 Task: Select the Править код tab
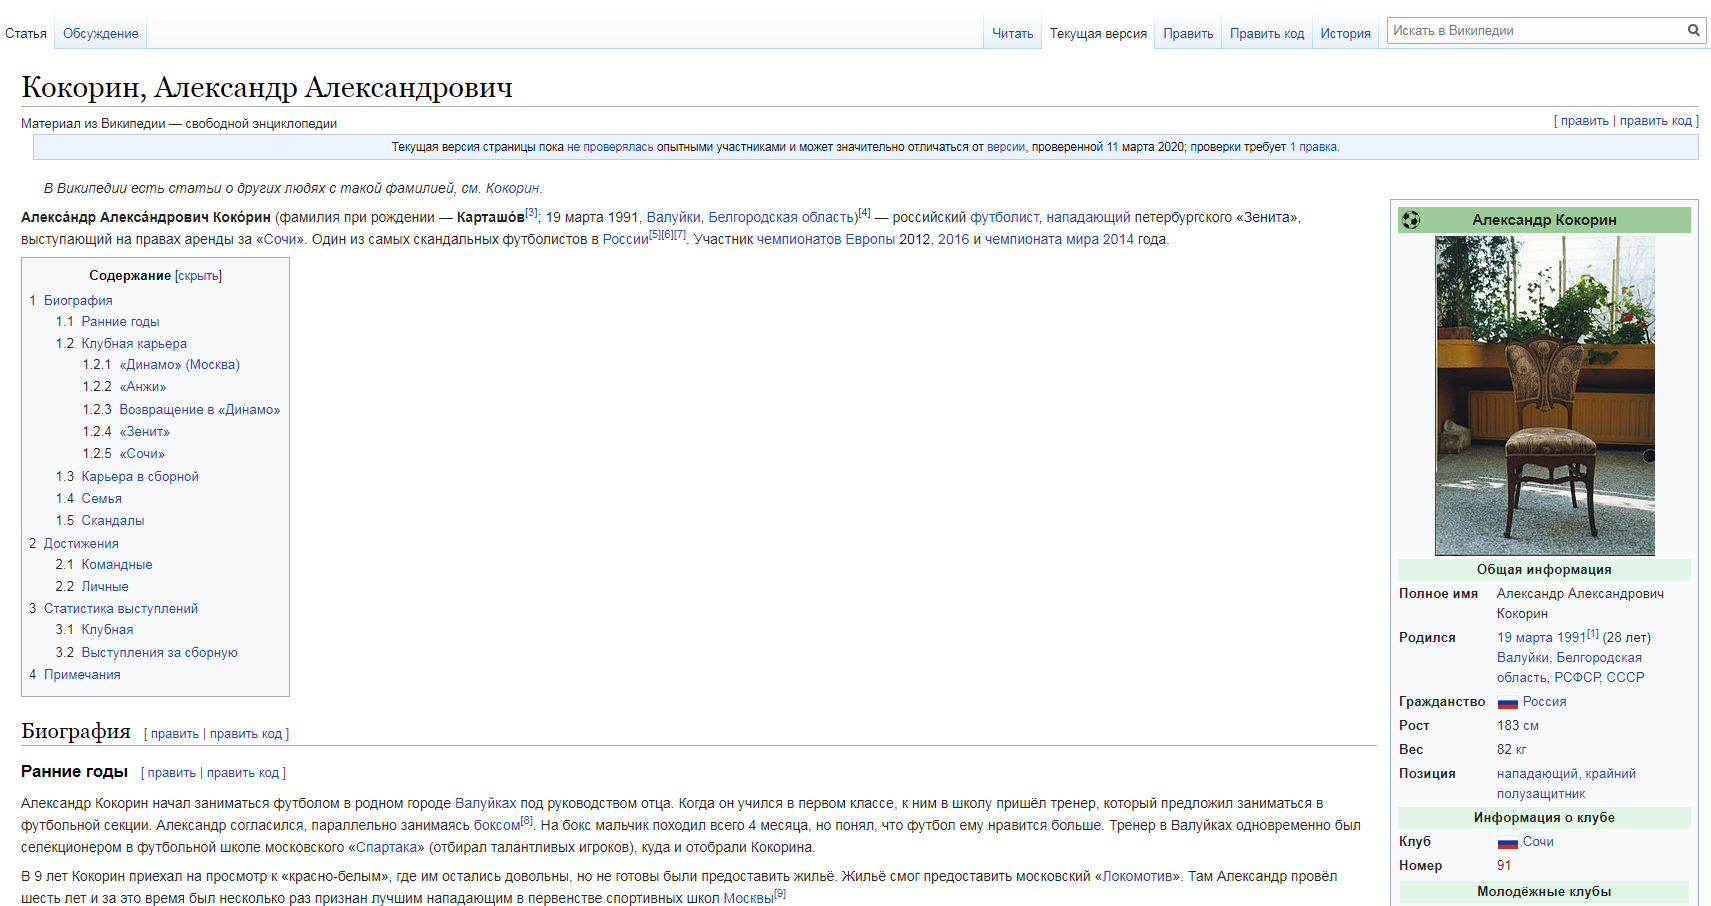coord(1266,34)
